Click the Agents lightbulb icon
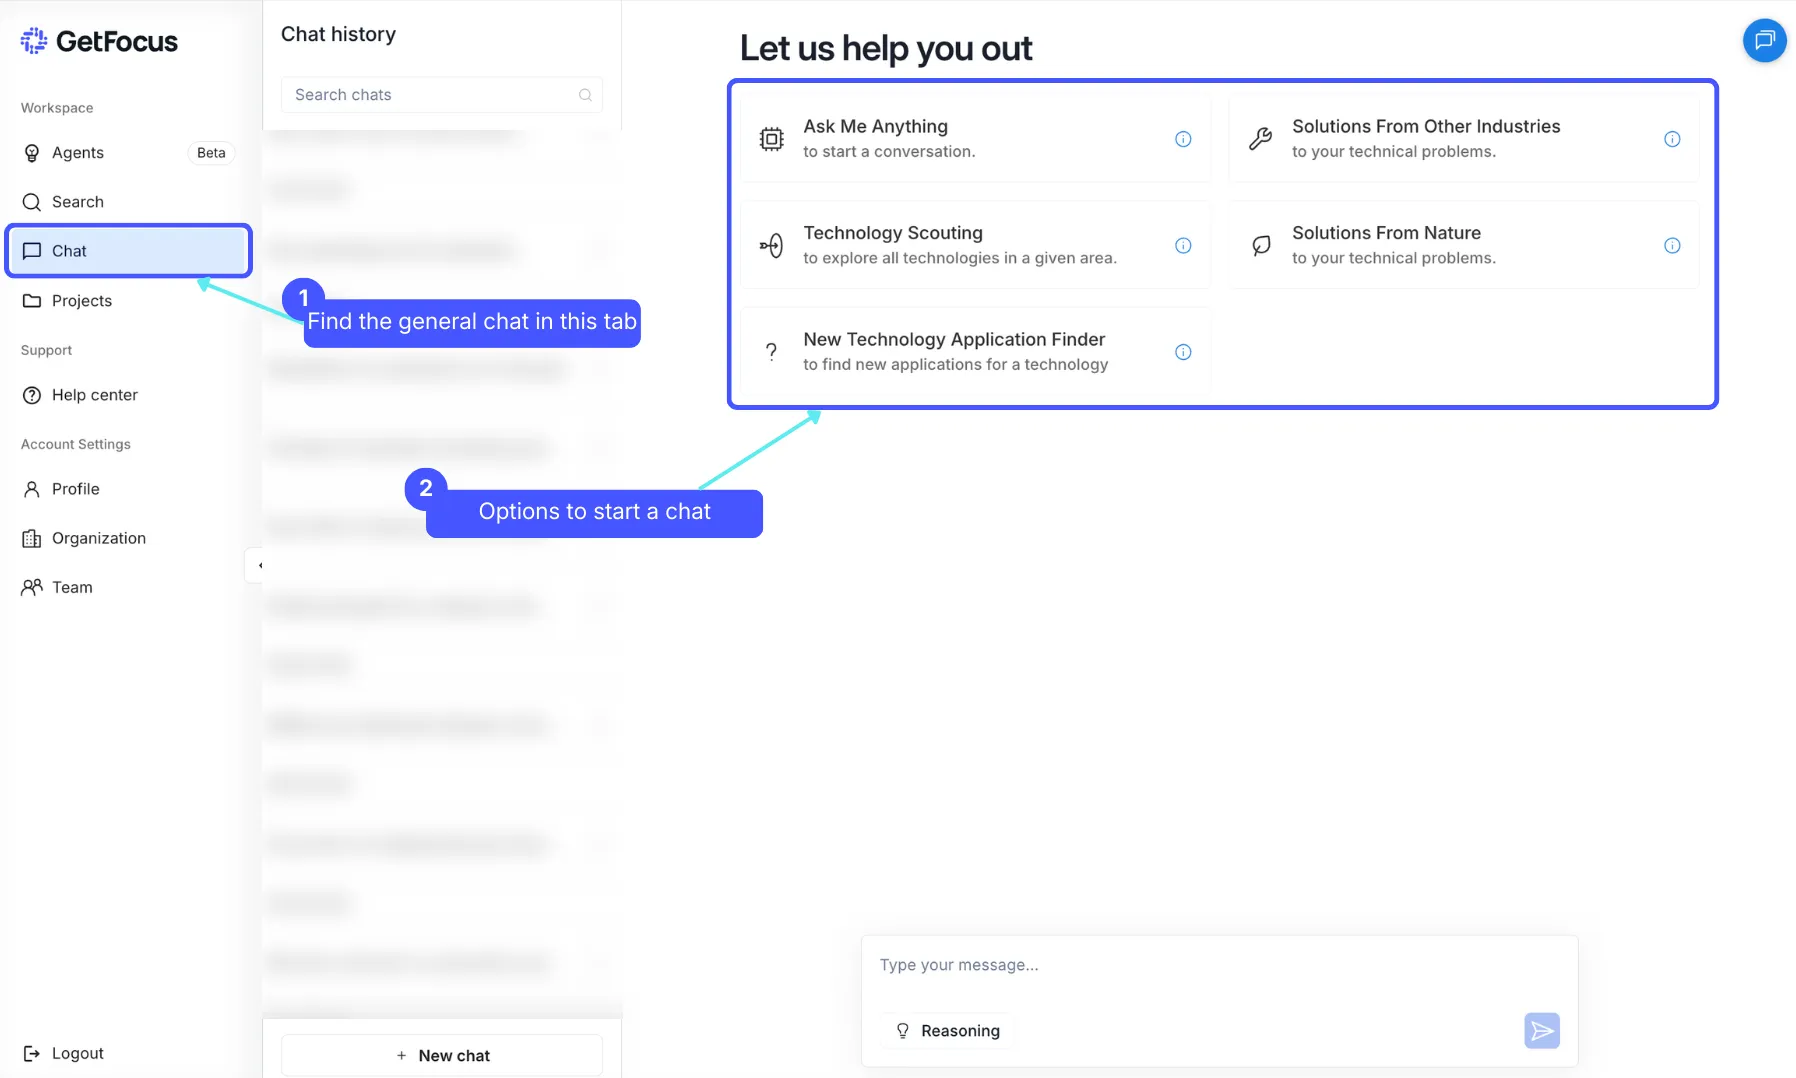 pyautogui.click(x=32, y=153)
